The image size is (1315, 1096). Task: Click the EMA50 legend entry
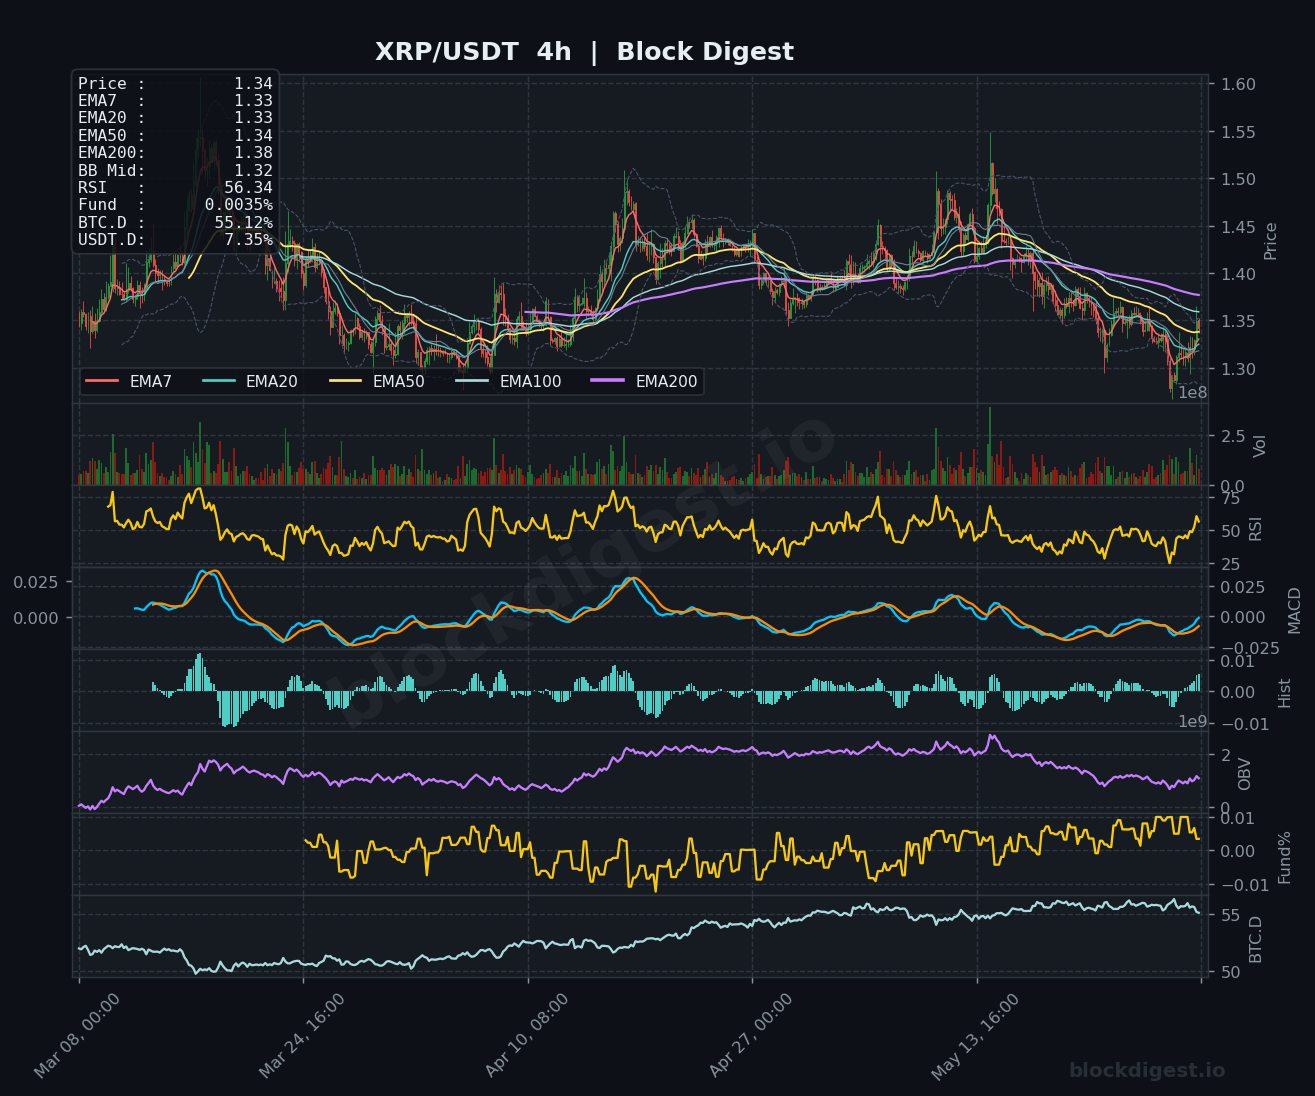(x=377, y=381)
